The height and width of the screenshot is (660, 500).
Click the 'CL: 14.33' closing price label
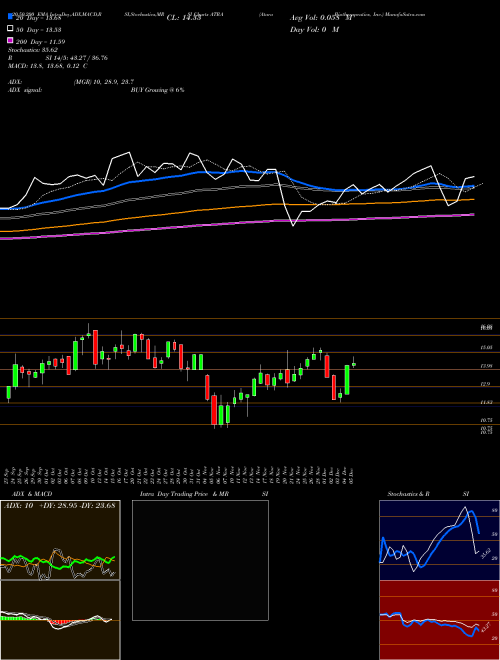[x=184, y=18]
